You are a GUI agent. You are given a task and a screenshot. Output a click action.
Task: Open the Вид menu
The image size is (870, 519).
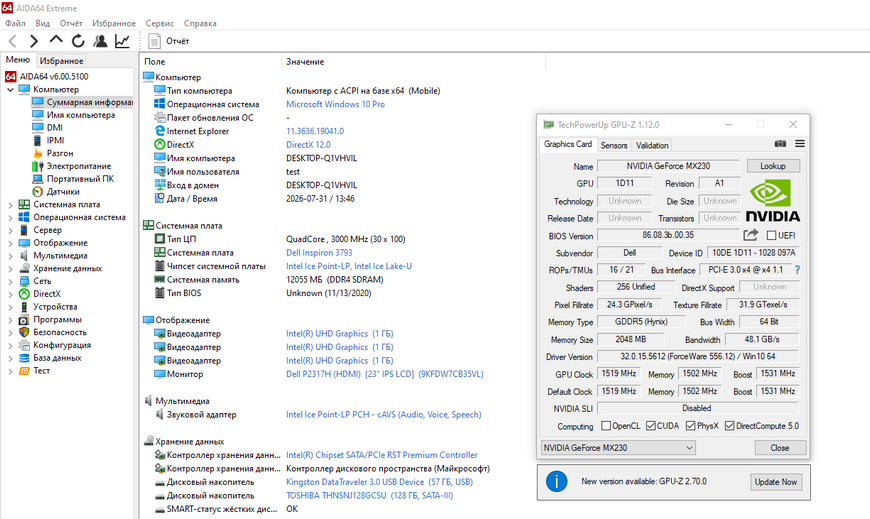coord(43,23)
